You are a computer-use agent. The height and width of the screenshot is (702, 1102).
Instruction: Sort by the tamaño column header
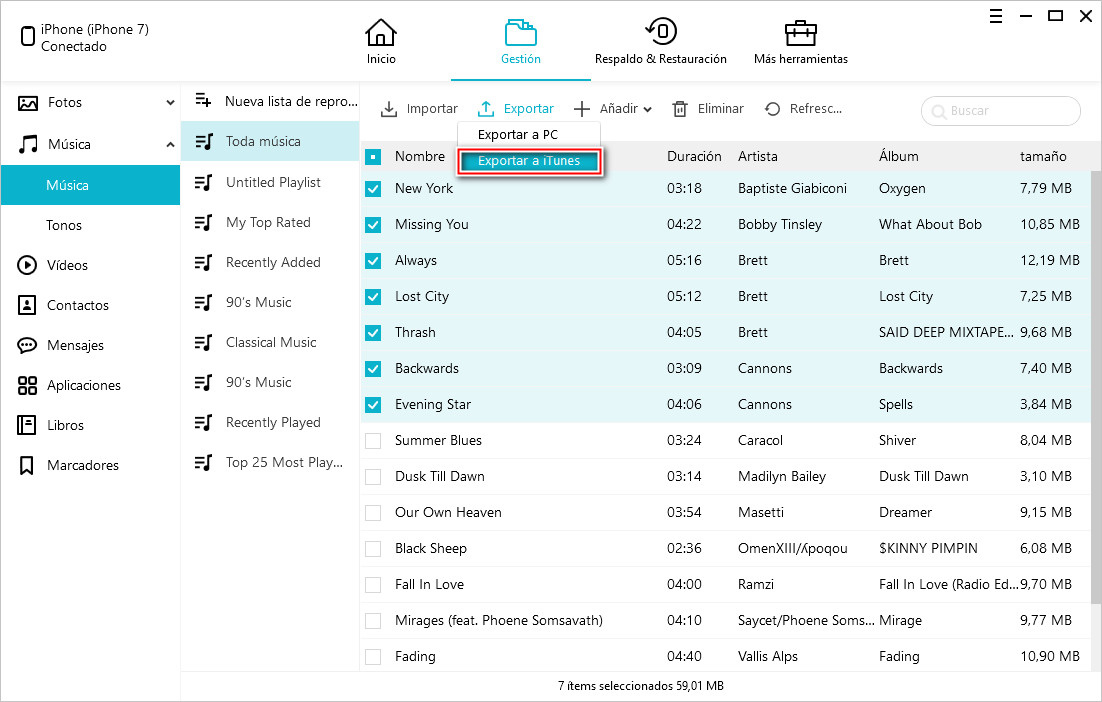pos(1043,157)
